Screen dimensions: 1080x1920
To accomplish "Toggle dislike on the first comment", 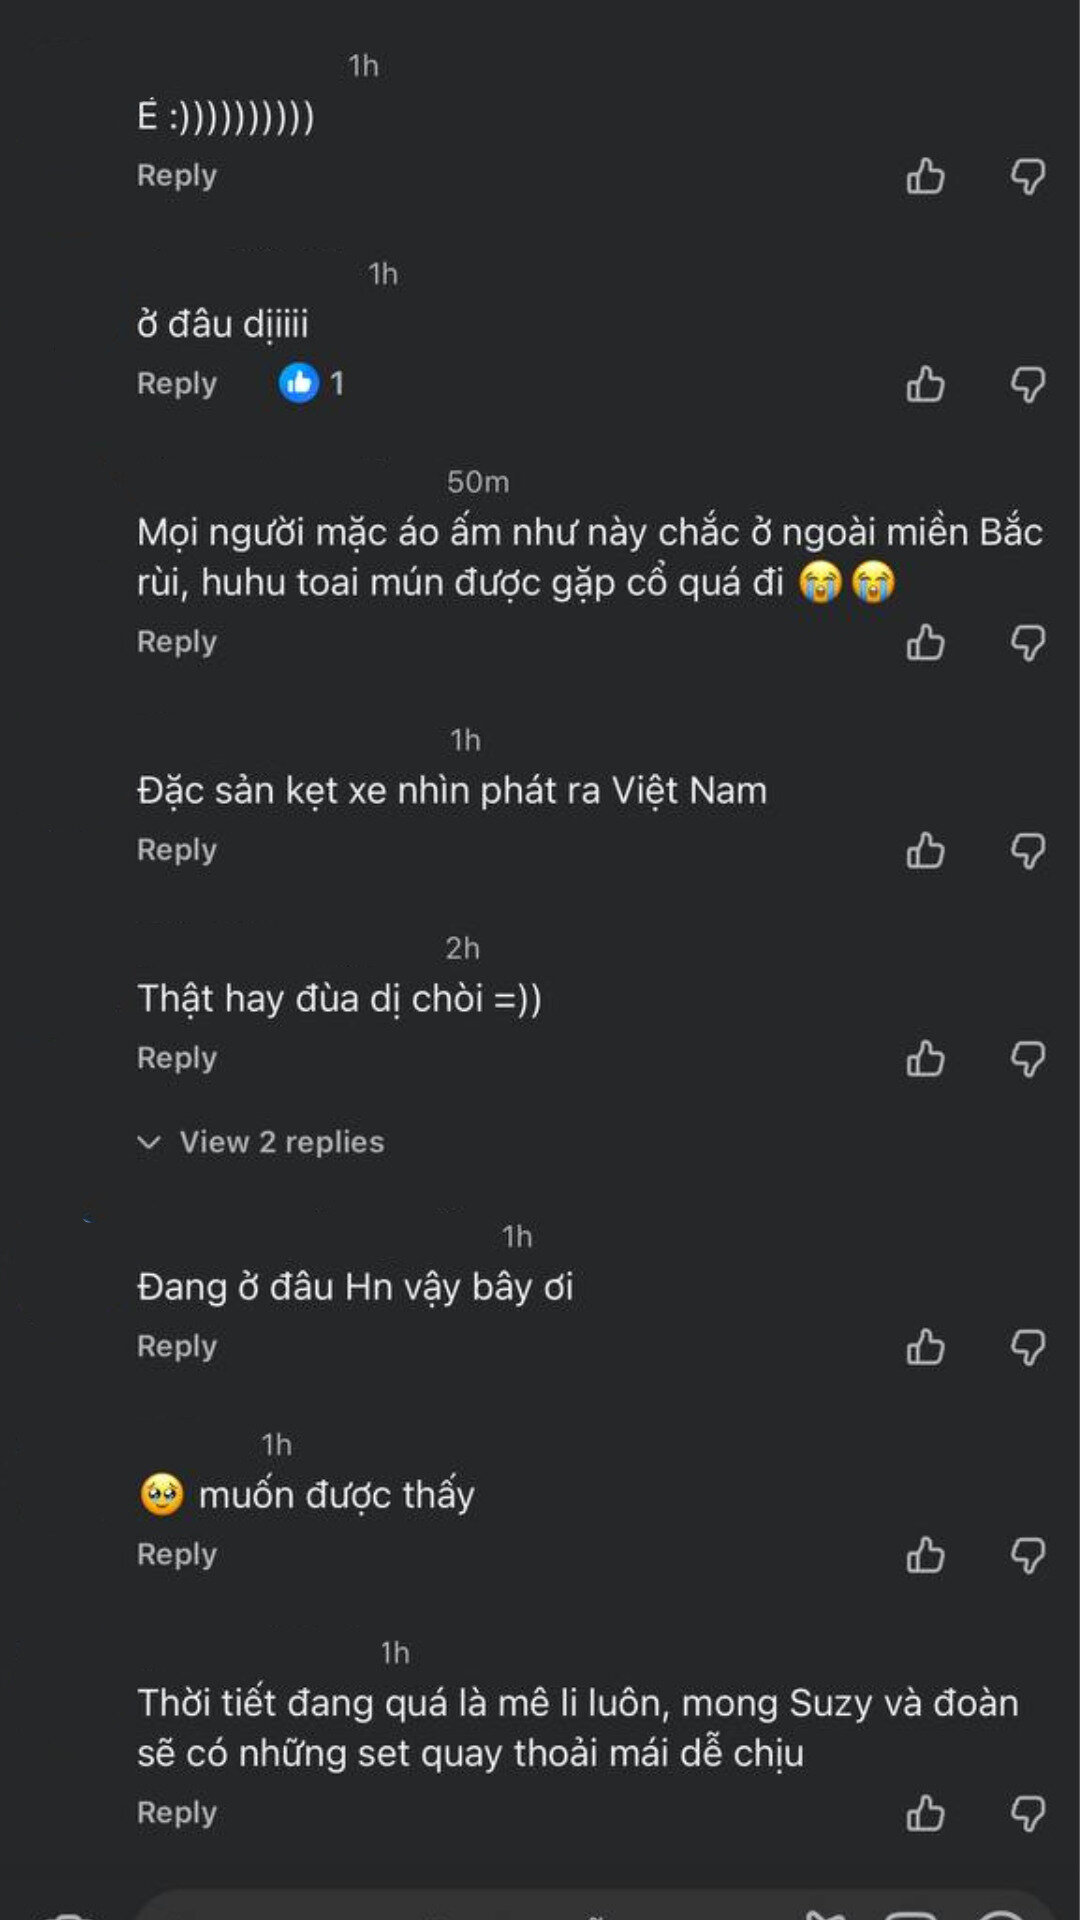I will (x=1028, y=176).
